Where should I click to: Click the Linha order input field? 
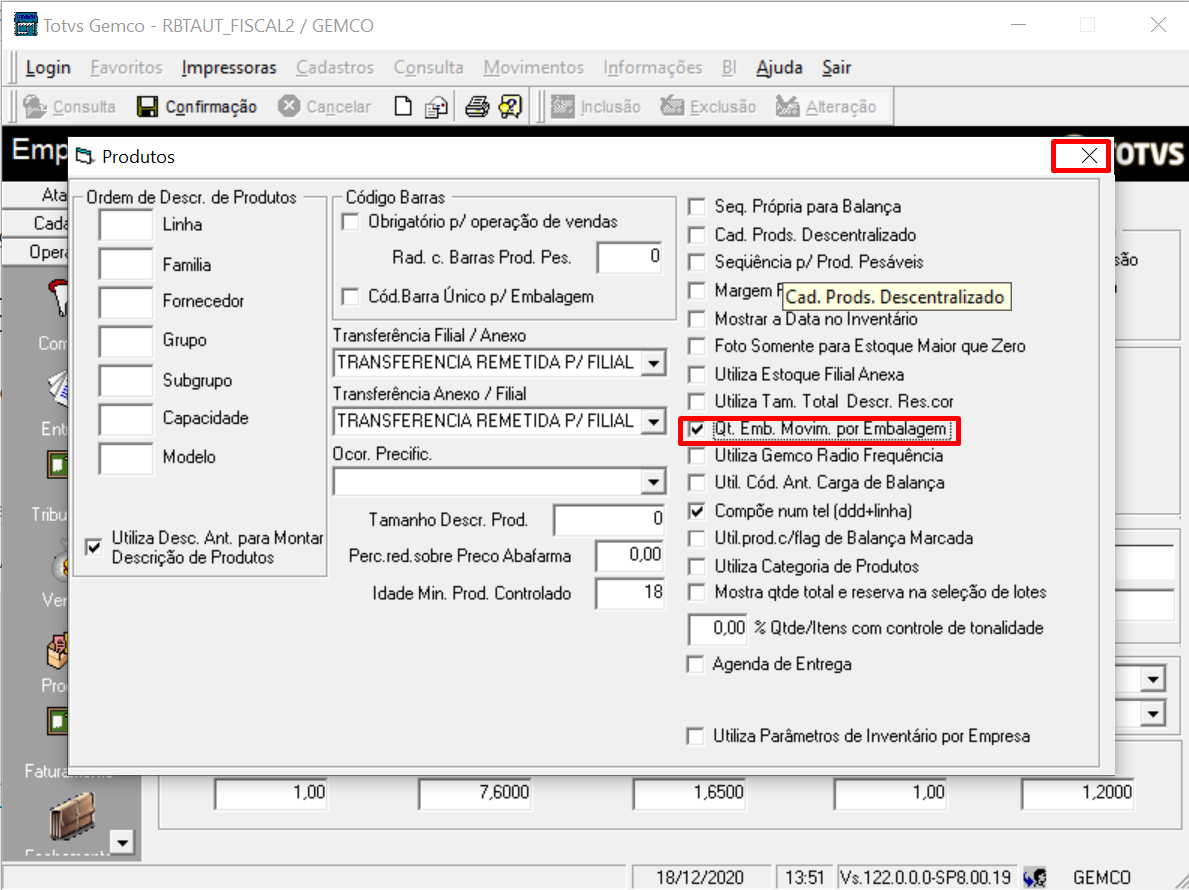click(x=126, y=225)
